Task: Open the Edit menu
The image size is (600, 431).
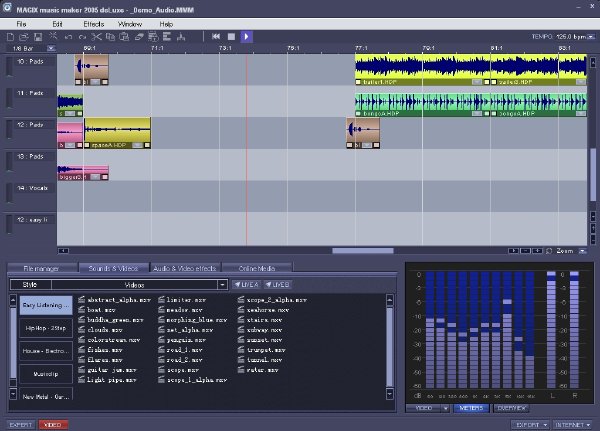Action: click(57, 24)
